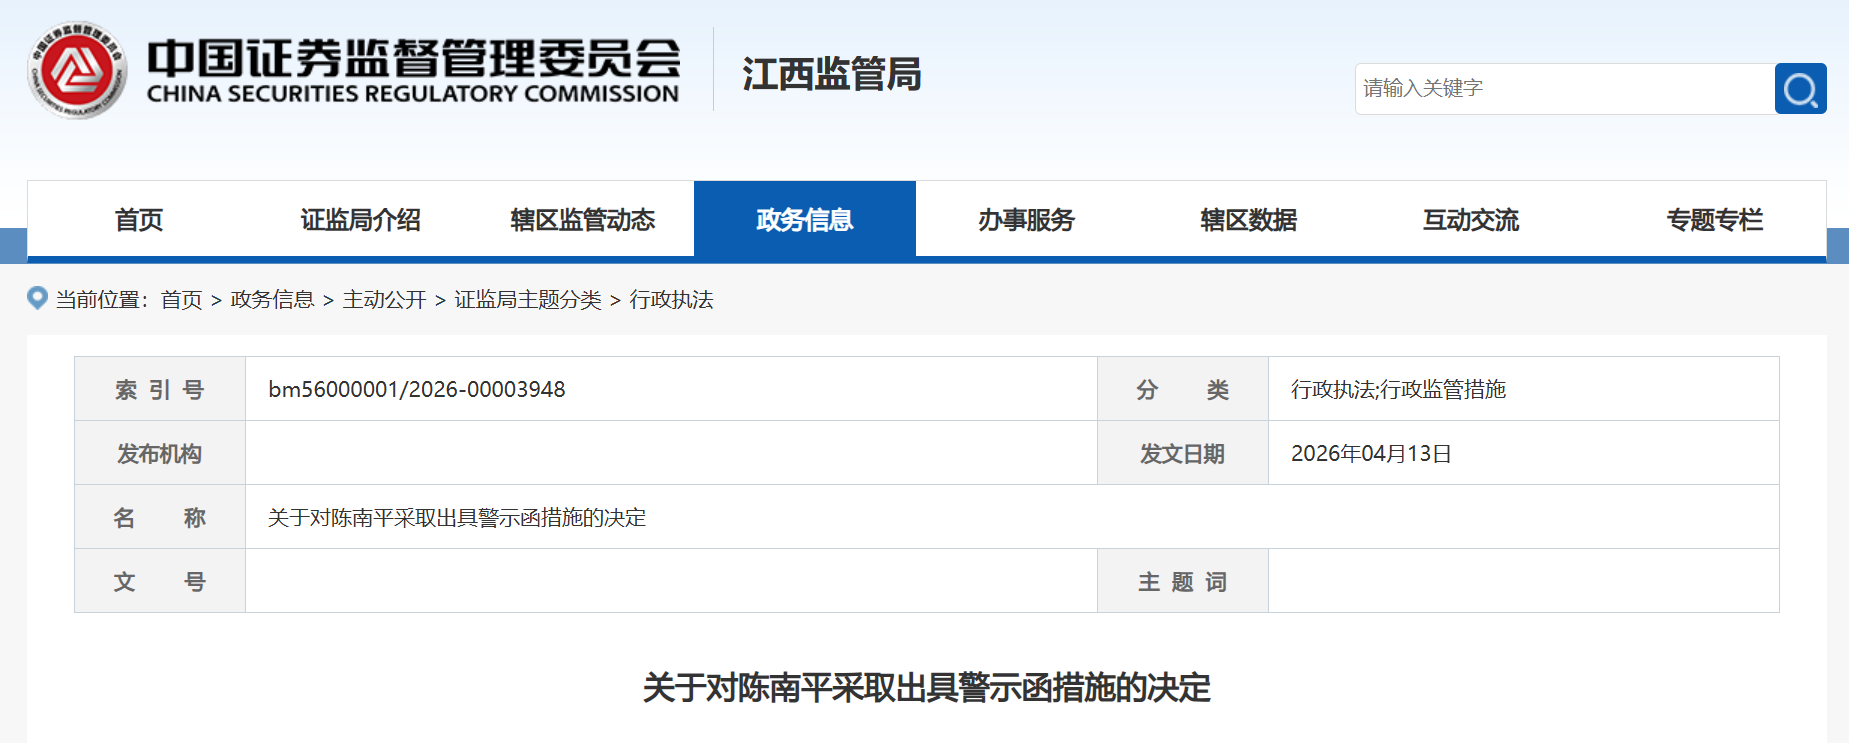Click the magnifier search icon button
Viewport: 1849px width, 743px height.
(1800, 89)
